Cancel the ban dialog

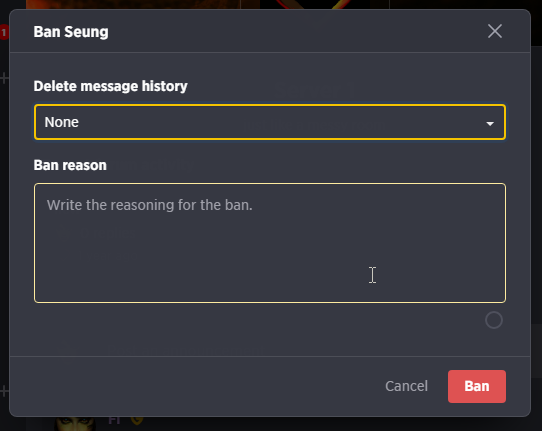pos(406,386)
